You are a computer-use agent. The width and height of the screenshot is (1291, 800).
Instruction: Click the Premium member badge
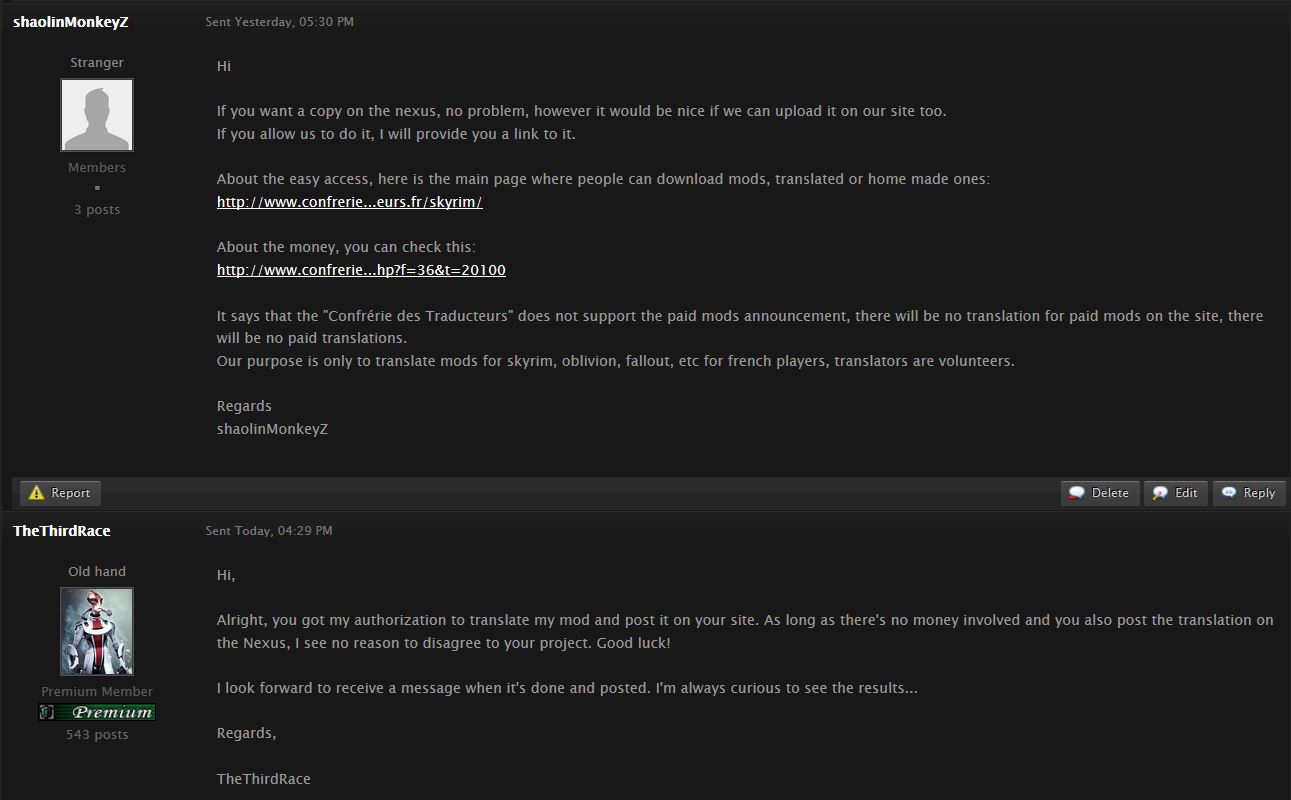[97, 712]
